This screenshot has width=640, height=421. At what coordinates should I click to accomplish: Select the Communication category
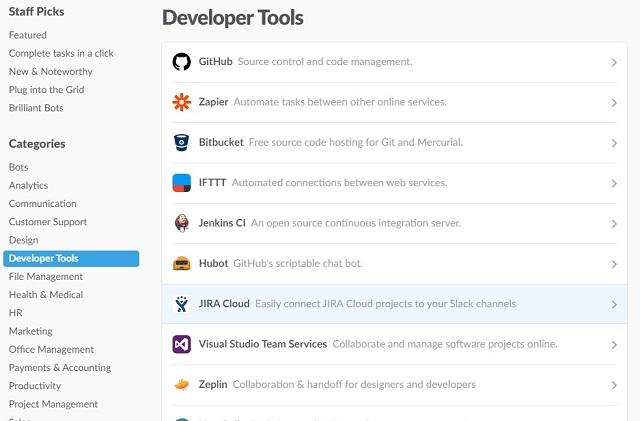(42, 204)
